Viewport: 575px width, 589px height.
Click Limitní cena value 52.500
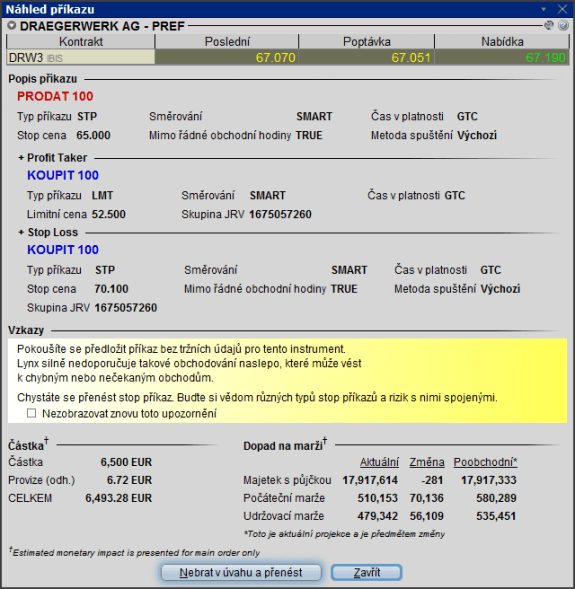[x=109, y=214]
